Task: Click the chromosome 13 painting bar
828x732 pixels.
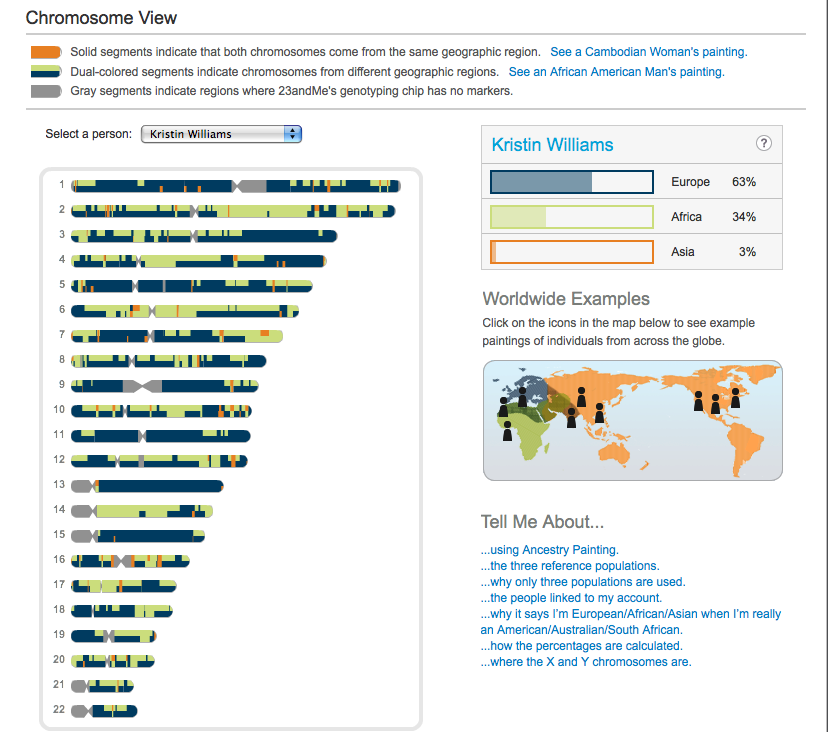Action: pos(147,485)
